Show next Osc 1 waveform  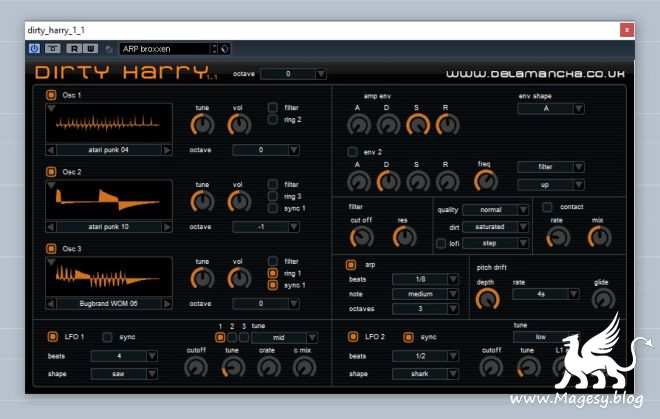coord(167,150)
